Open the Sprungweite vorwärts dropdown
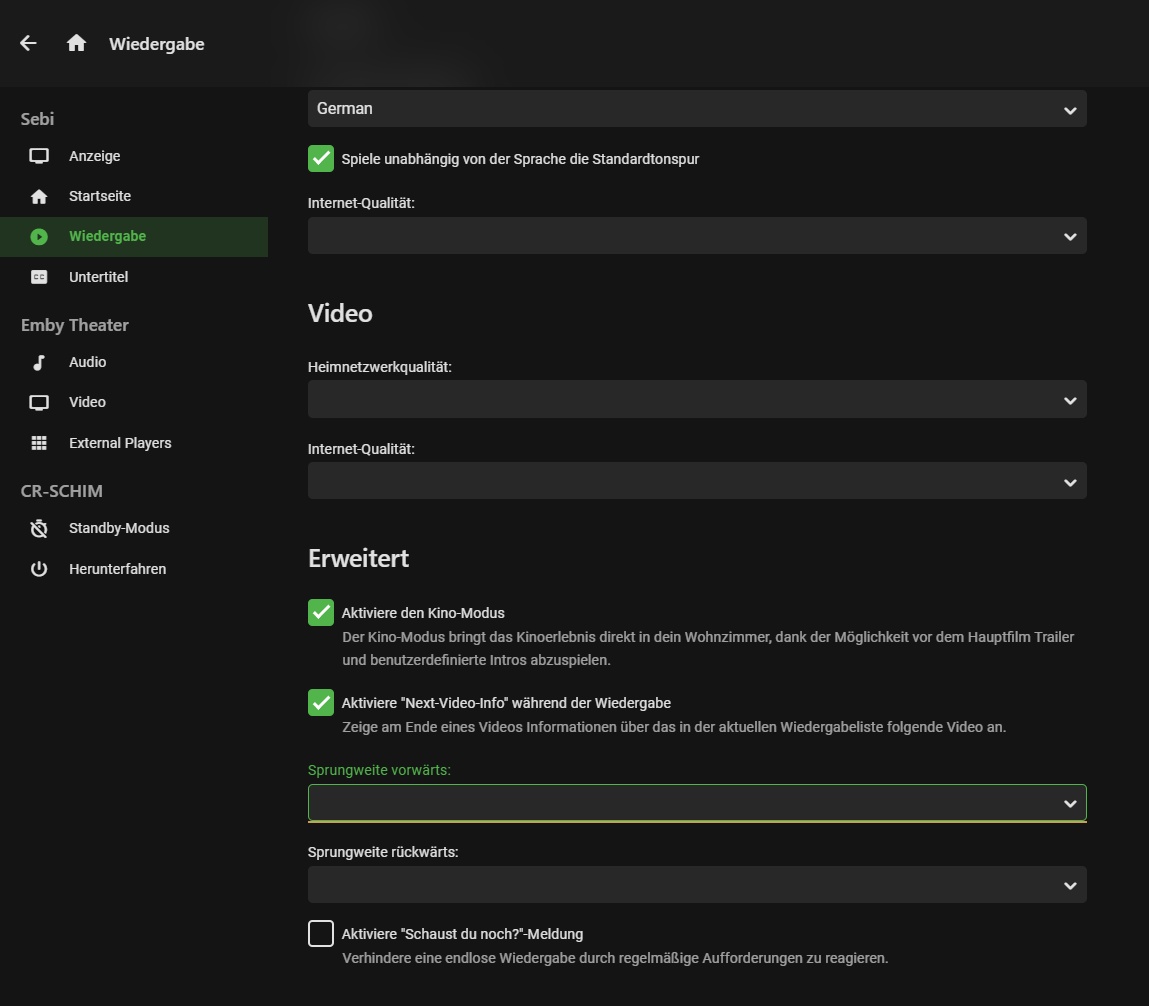Image resolution: width=1149 pixels, height=1006 pixels. point(696,803)
